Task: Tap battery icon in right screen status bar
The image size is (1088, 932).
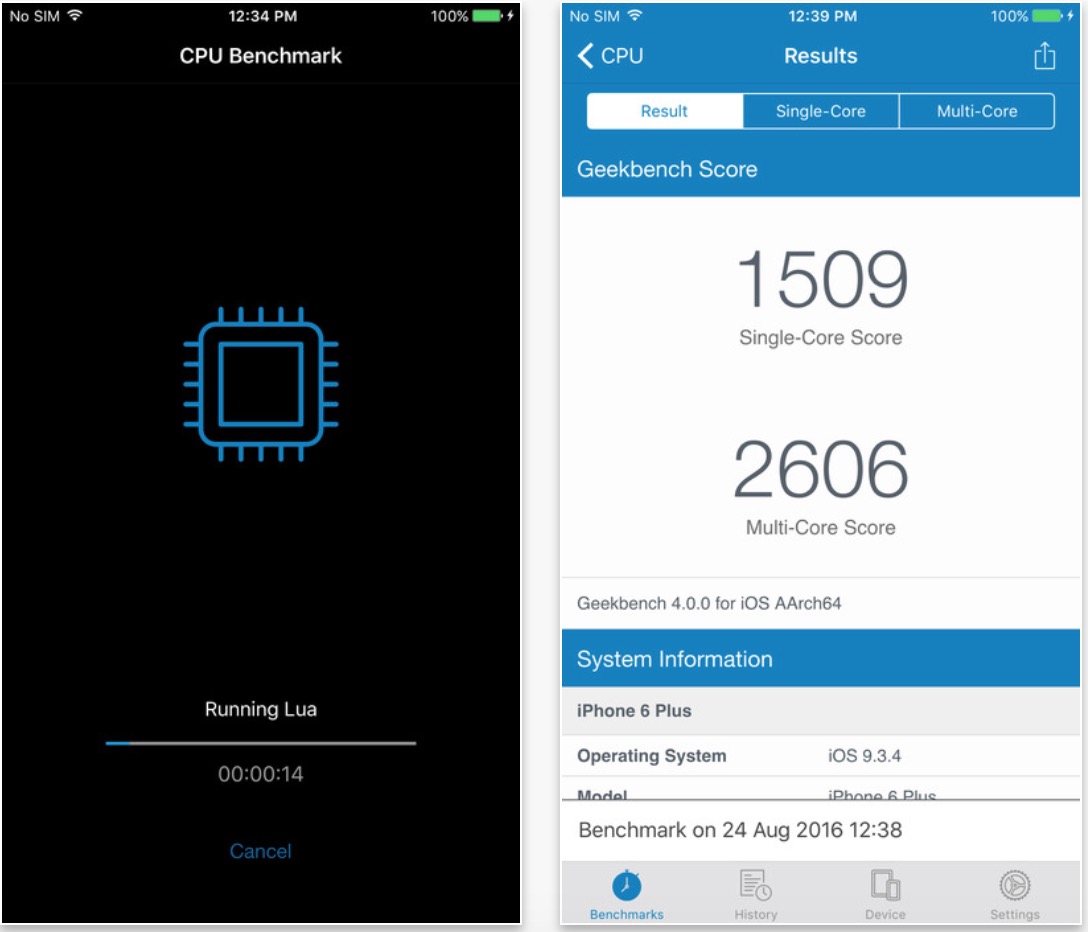Action: [x=1047, y=15]
